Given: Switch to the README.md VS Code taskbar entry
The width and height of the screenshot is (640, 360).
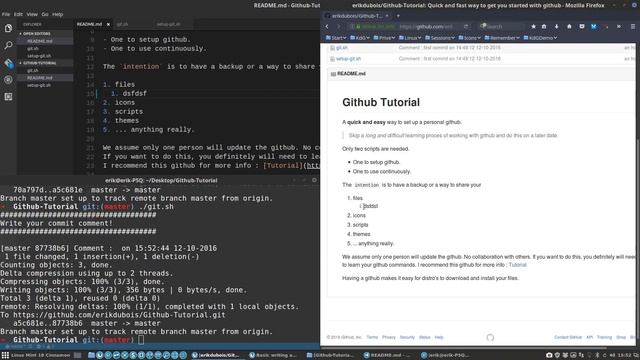Looking at the screenshot, I should pos(387,356).
